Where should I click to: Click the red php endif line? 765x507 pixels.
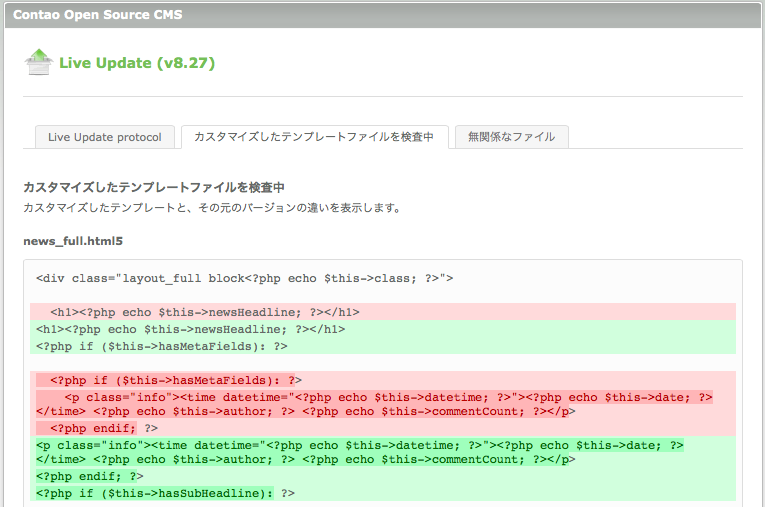tap(383, 428)
